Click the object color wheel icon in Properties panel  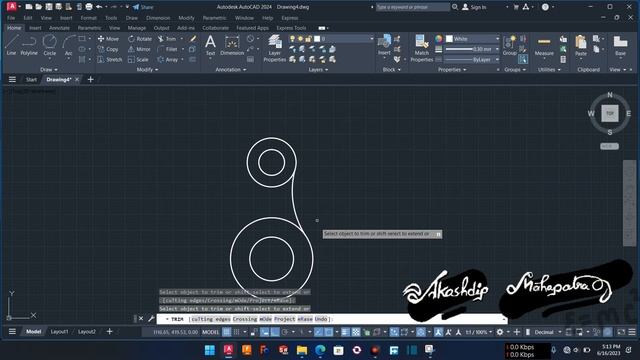(438, 39)
